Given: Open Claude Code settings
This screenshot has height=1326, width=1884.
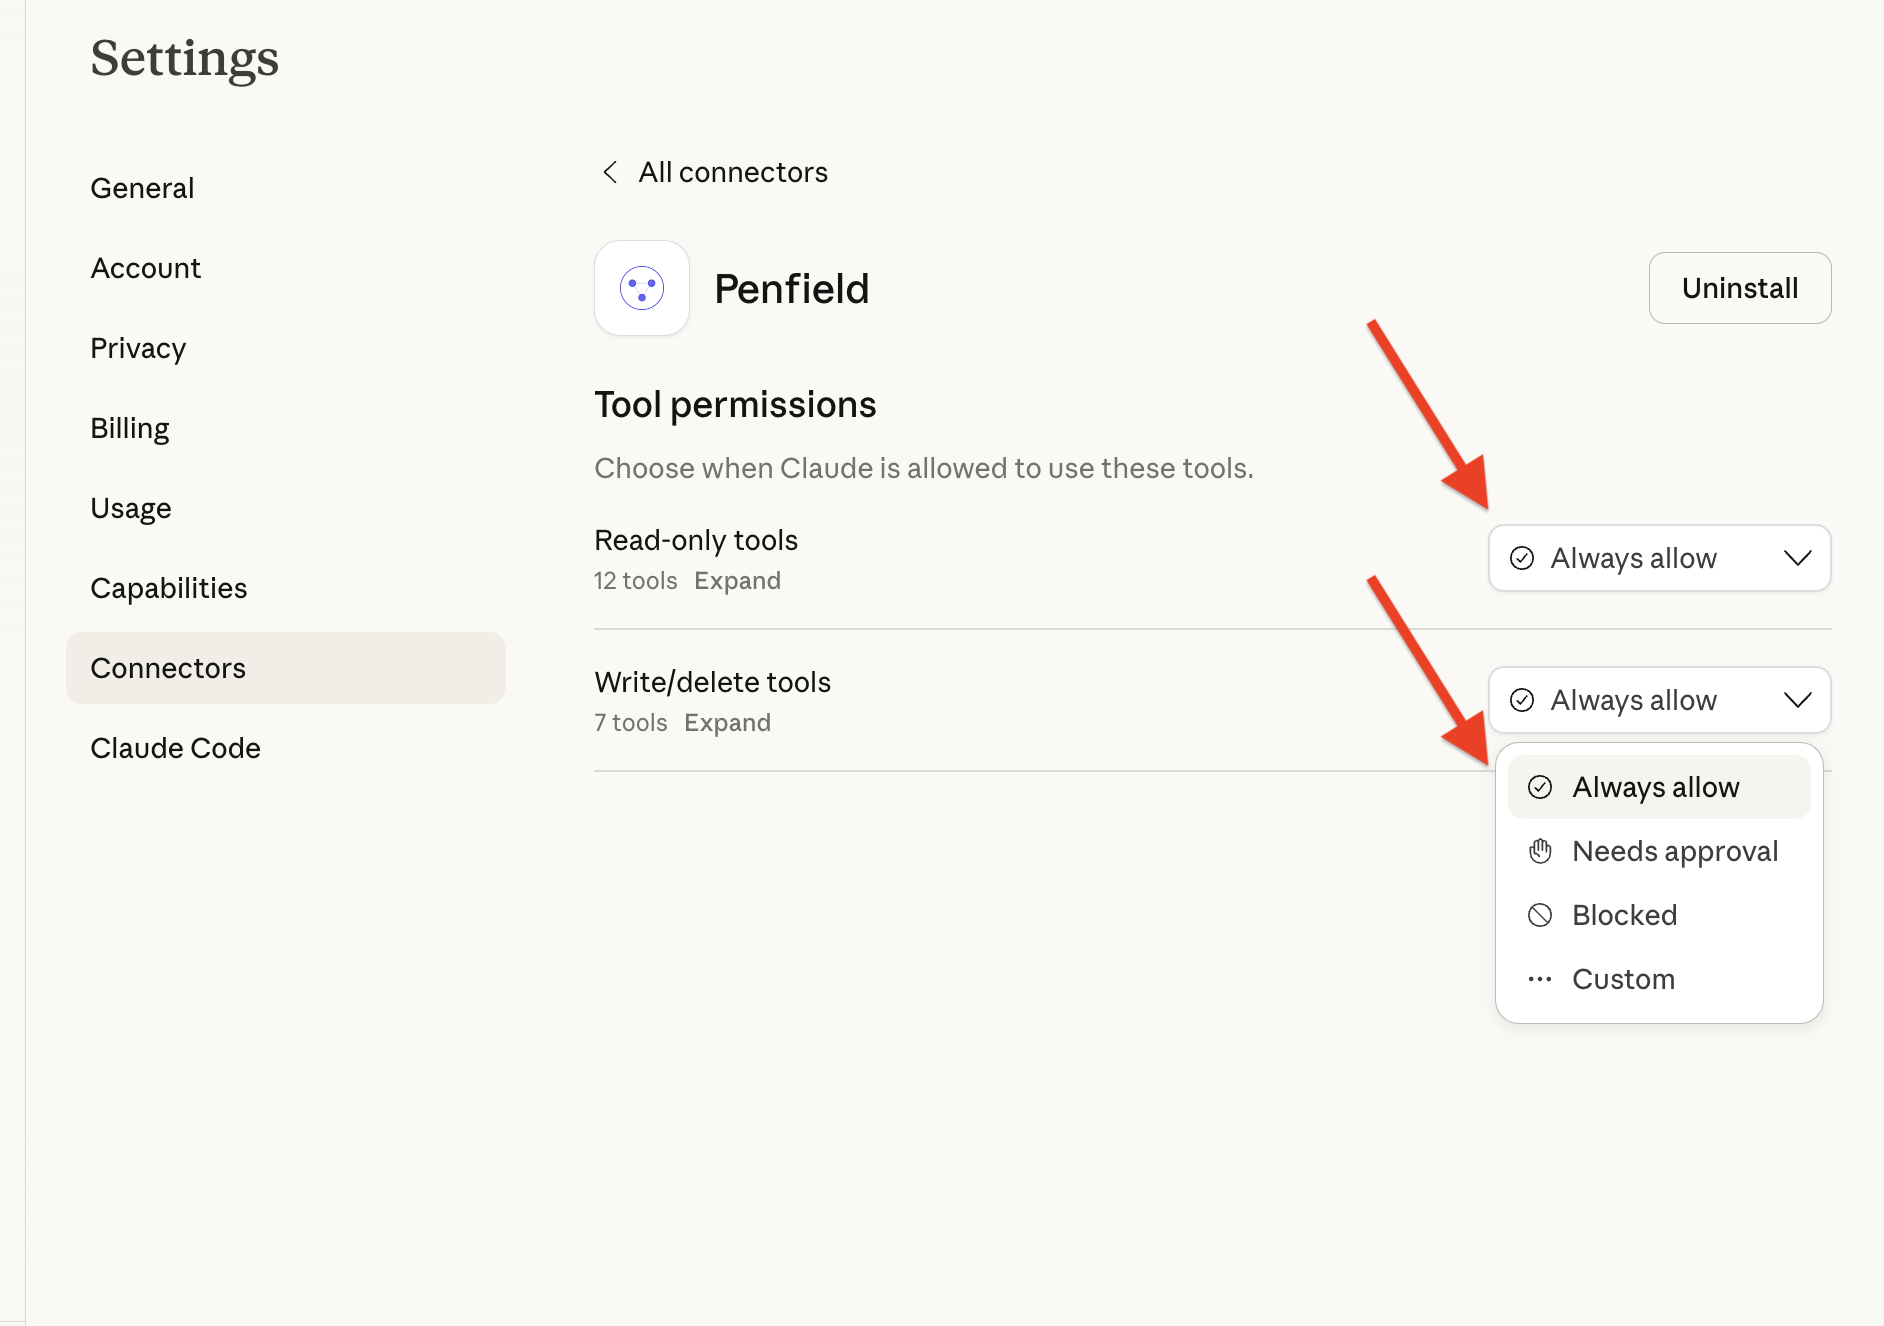Looking at the screenshot, I should tap(286, 748).
